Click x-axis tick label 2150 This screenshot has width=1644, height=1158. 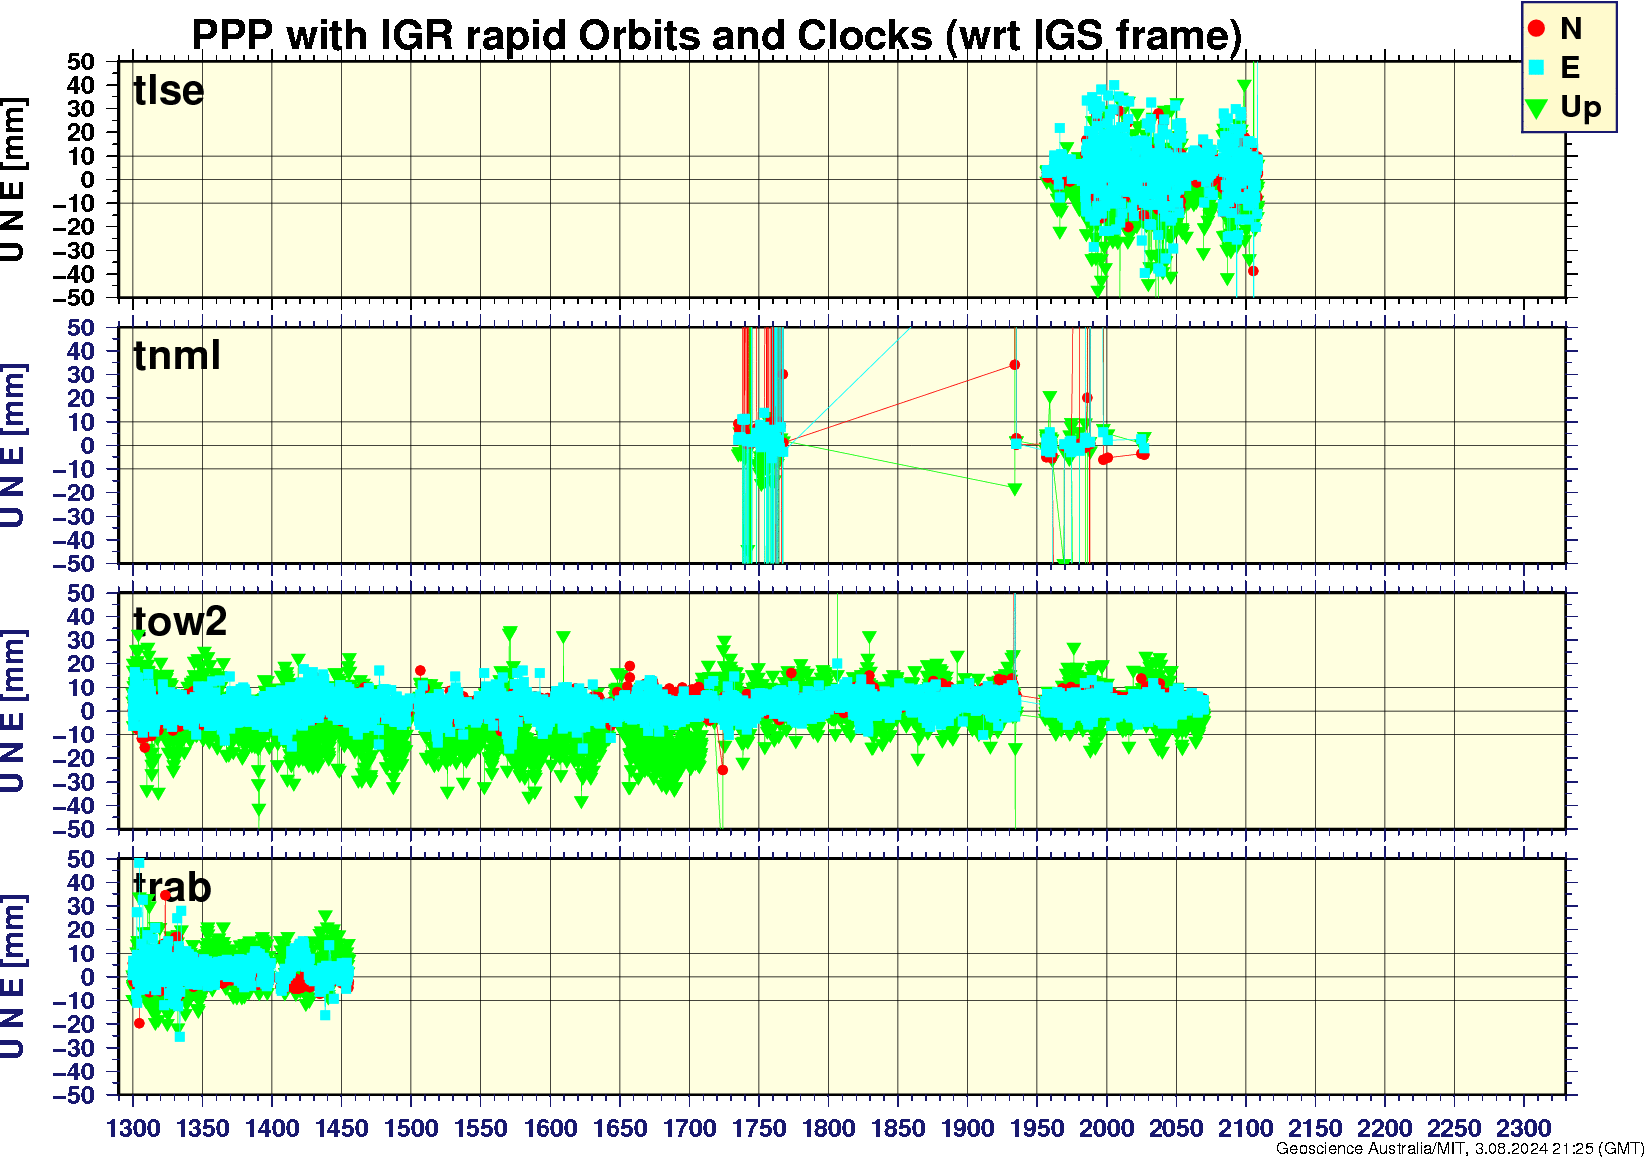[1315, 1128]
